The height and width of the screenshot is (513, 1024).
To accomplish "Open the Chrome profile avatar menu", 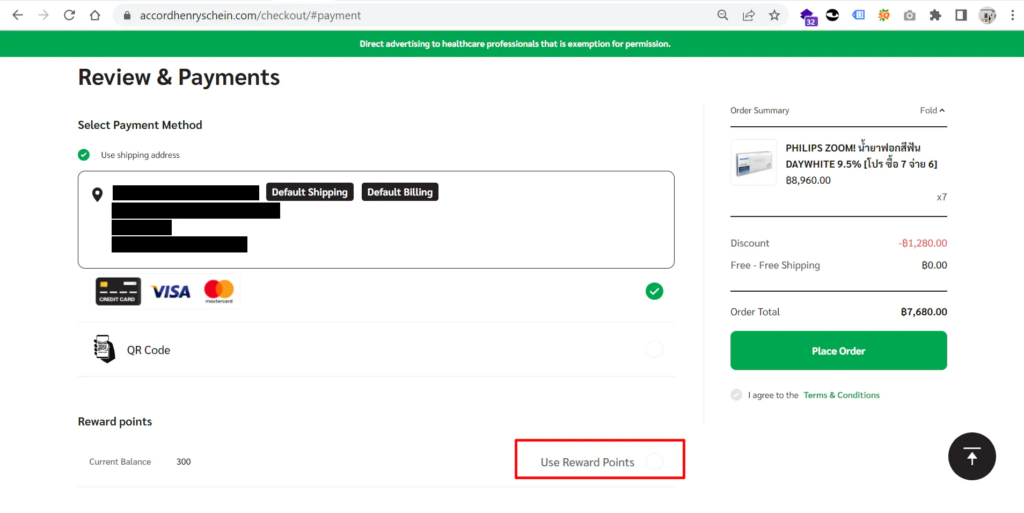I will [x=987, y=15].
